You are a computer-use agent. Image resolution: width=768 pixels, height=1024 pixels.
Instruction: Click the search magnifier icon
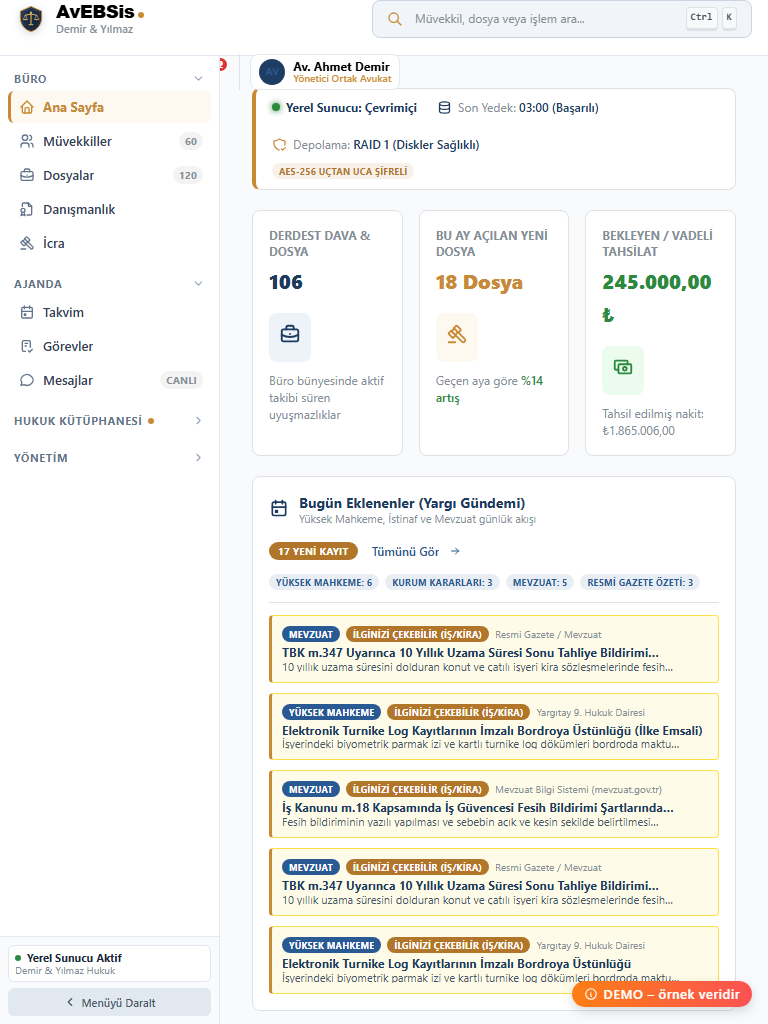tap(394, 19)
